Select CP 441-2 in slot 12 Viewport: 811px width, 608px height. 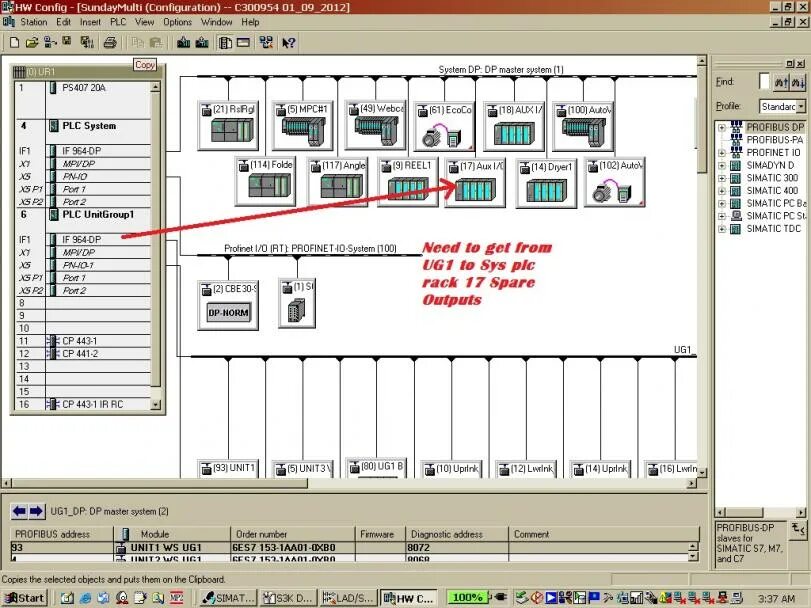83,354
